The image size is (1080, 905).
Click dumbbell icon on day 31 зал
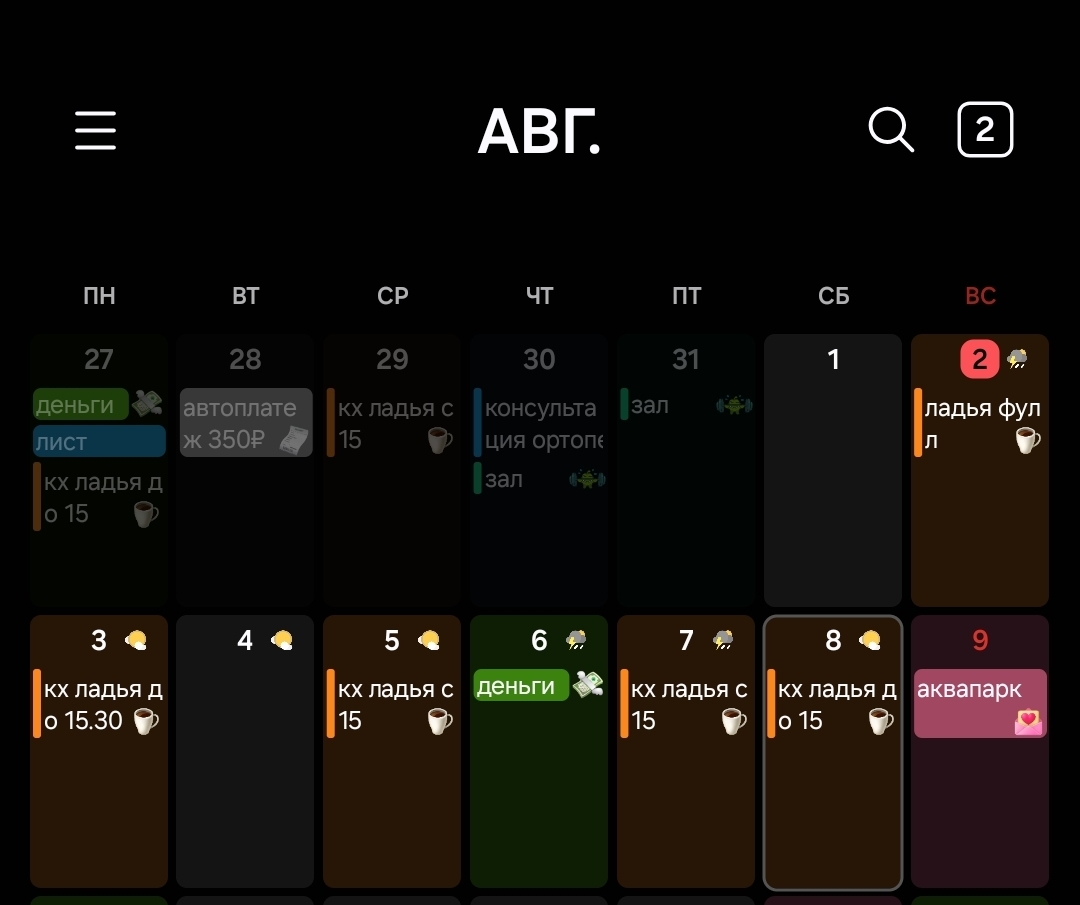[734, 405]
